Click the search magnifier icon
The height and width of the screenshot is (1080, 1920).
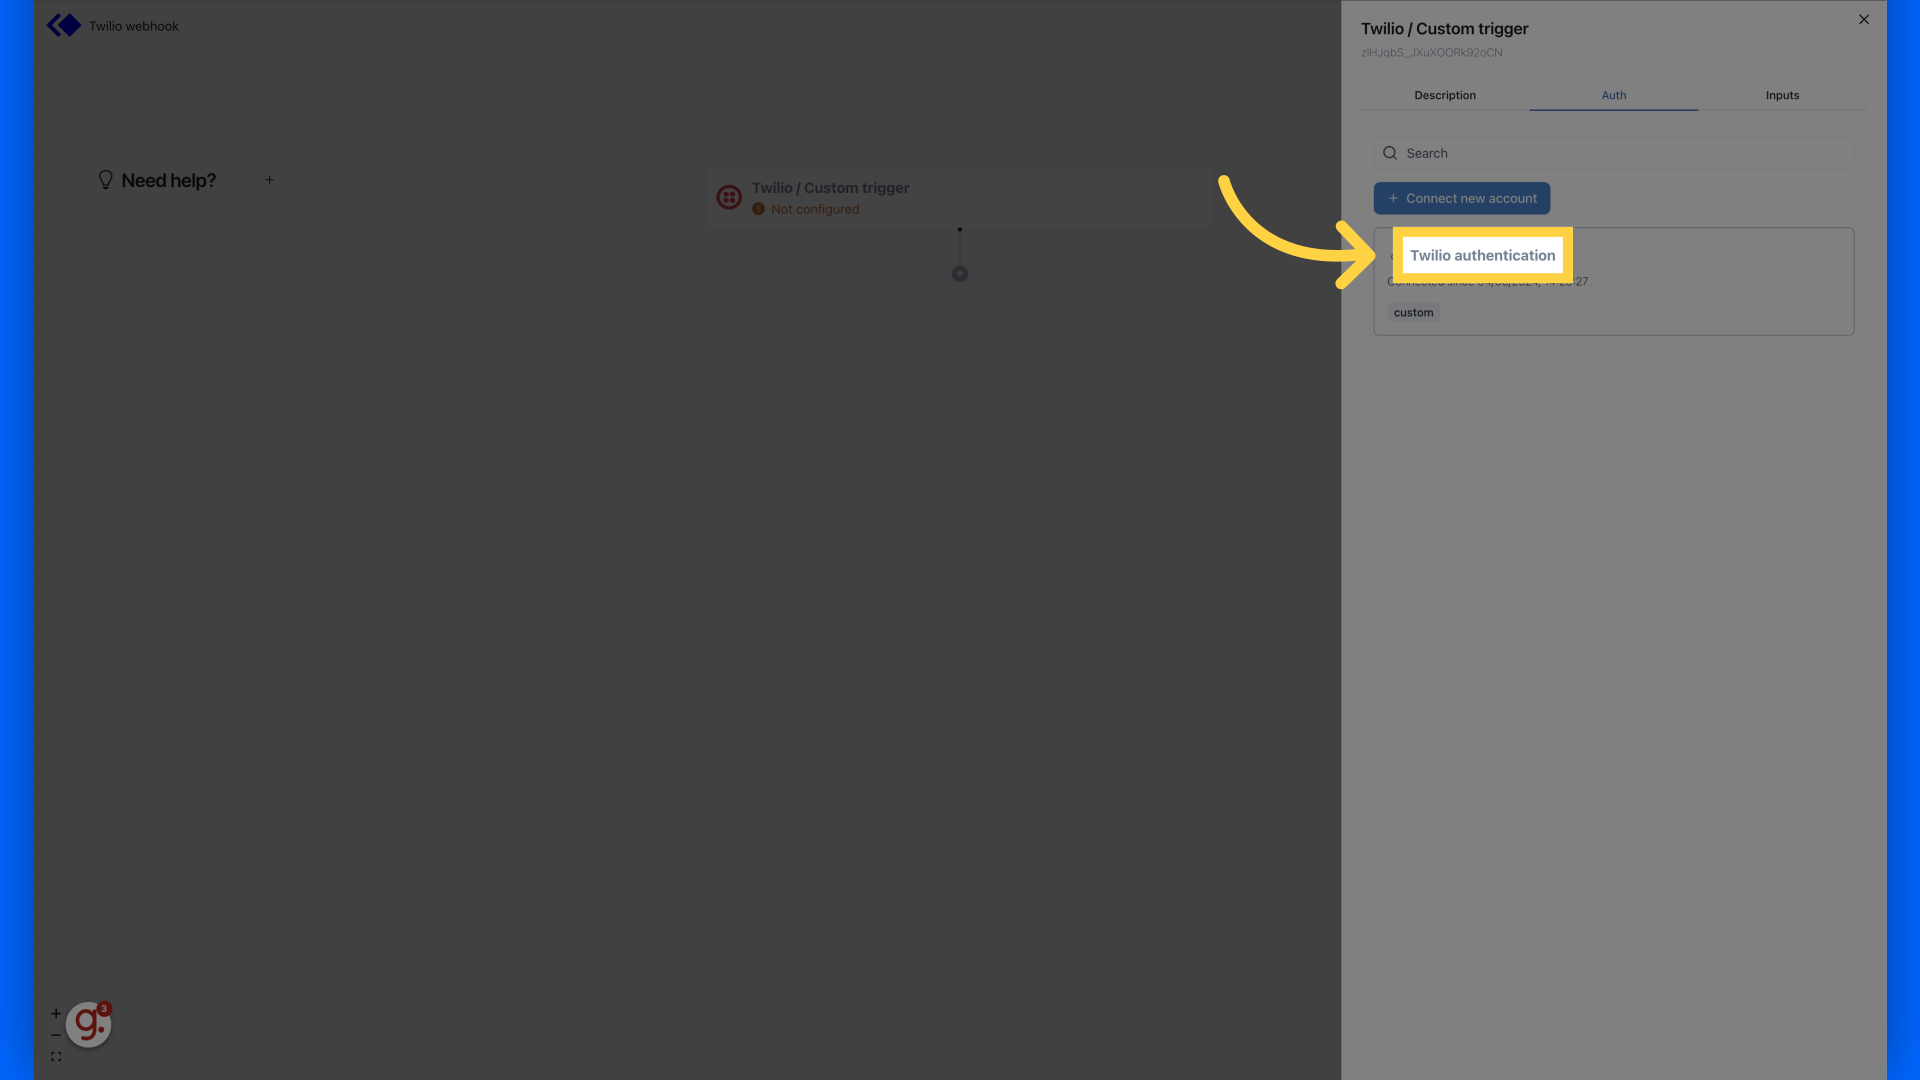[x=1390, y=153]
